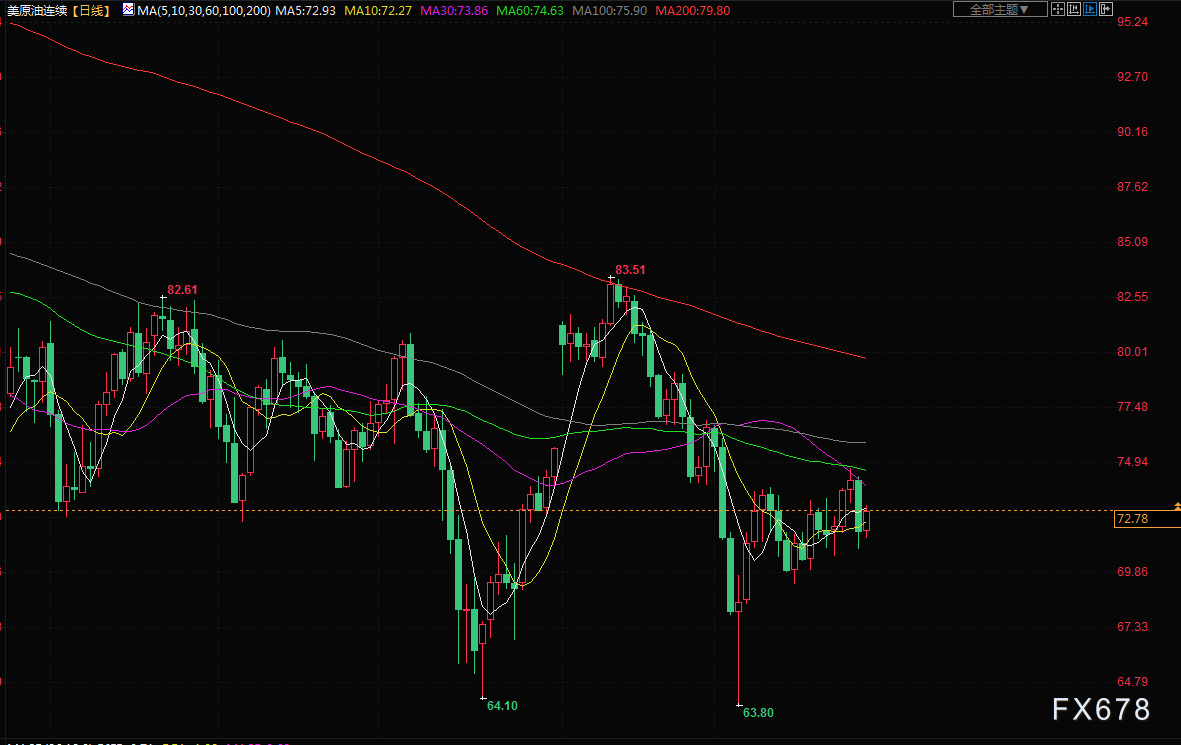
Task: Click the 82.55 price axis label
Action: [x=1133, y=297]
